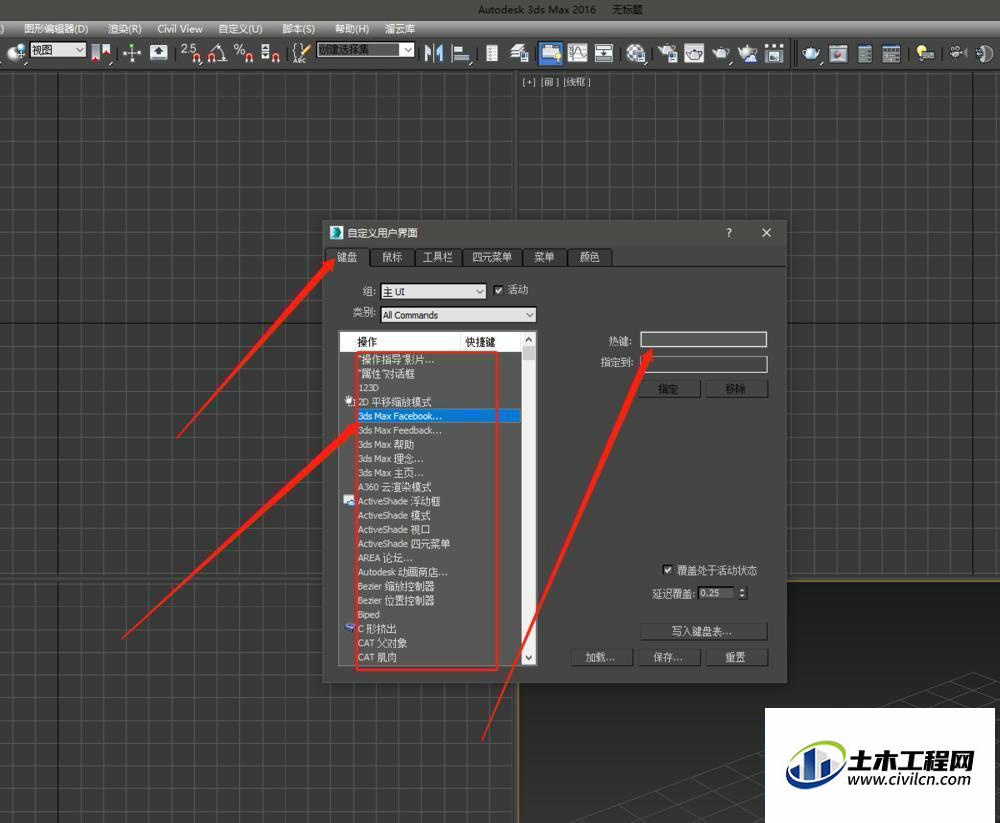Open the 视图 reference coordinate dropdown
The height and width of the screenshot is (823, 1000).
[x=57, y=50]
